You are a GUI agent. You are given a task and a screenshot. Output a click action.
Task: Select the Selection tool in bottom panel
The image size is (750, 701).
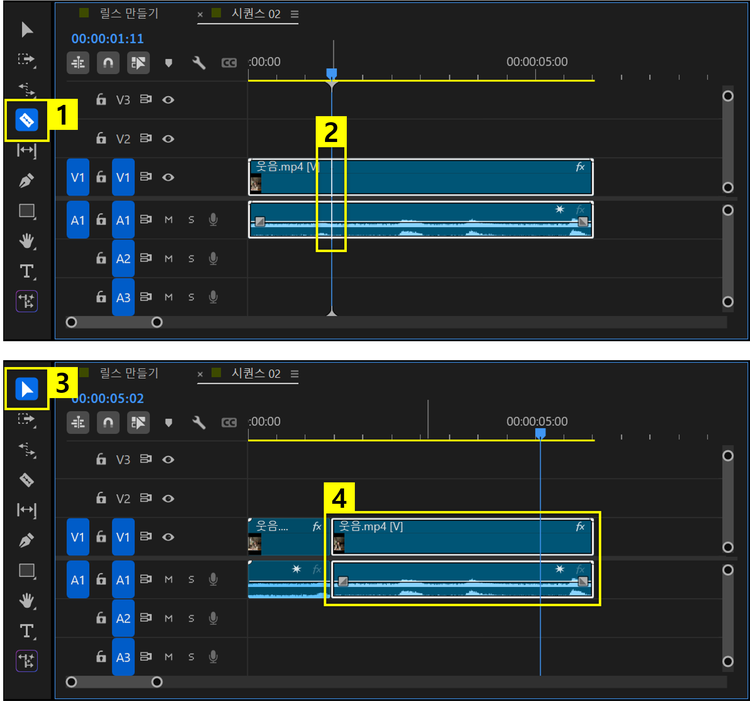tap(27, 389)
